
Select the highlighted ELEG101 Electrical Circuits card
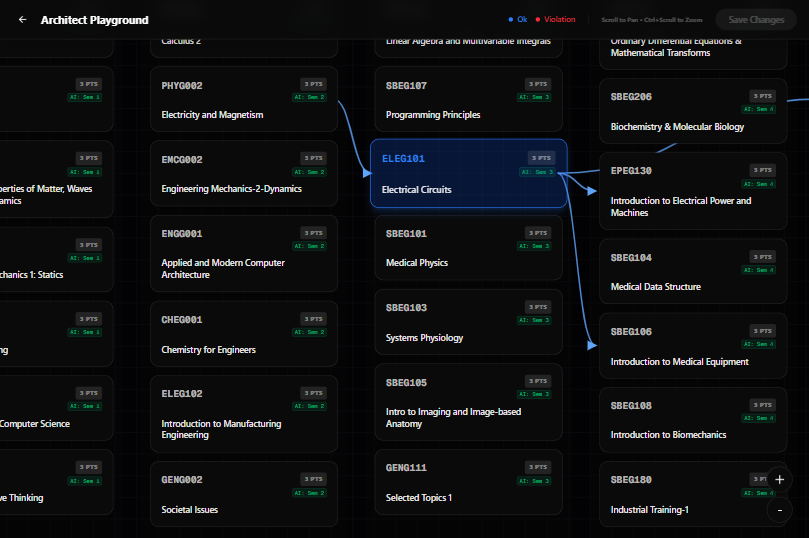[468, 173]
